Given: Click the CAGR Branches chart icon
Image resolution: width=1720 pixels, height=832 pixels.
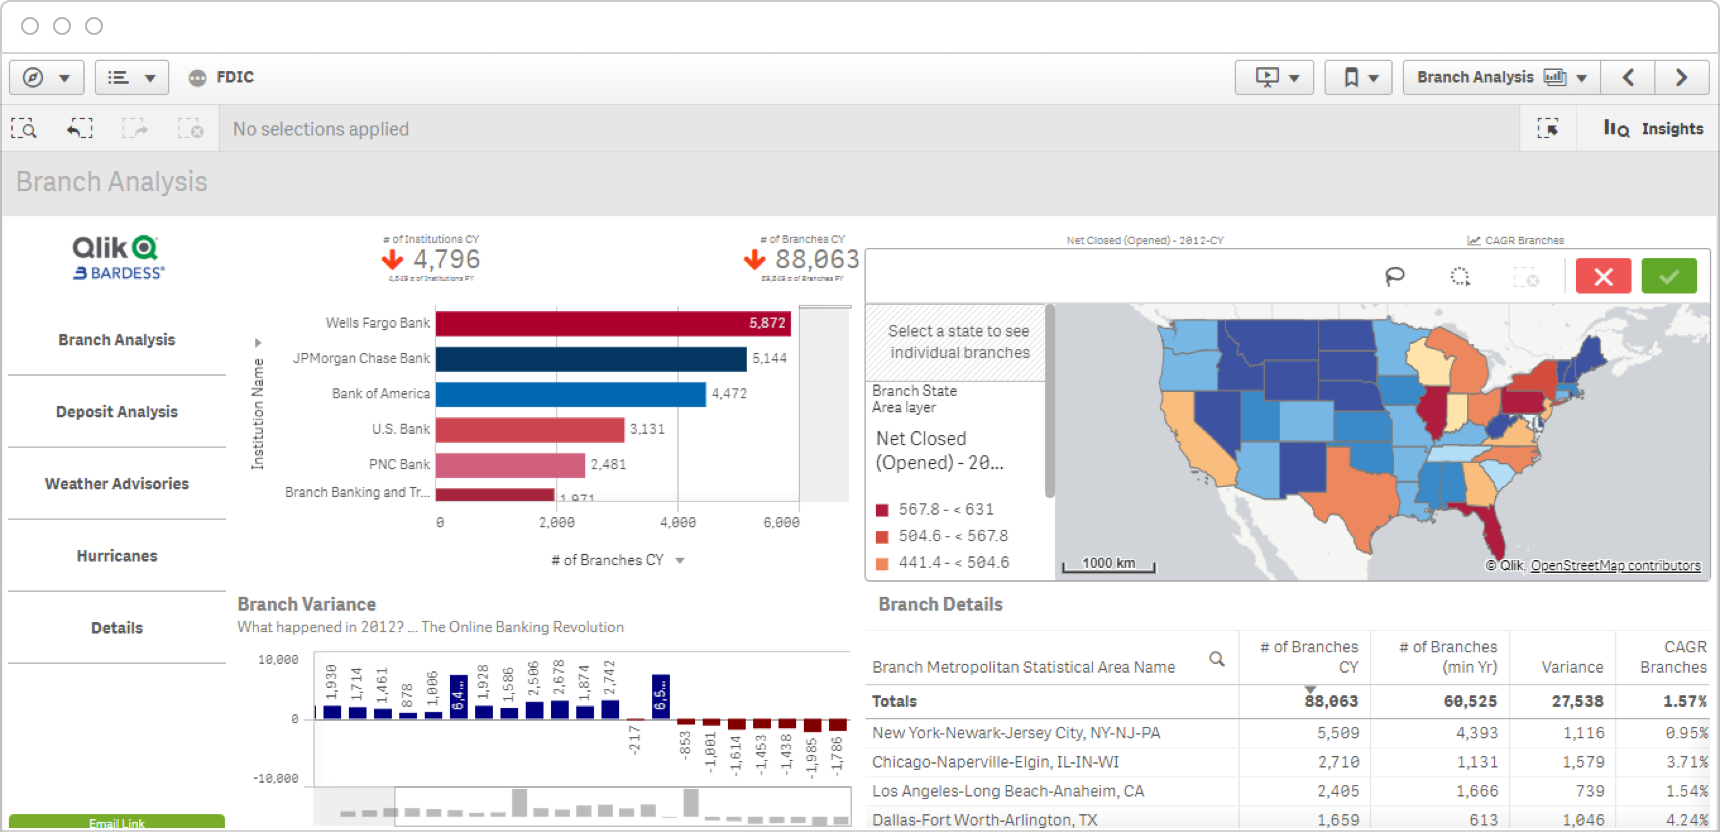Looking at the screenshot, I should tap(1473, 240).
